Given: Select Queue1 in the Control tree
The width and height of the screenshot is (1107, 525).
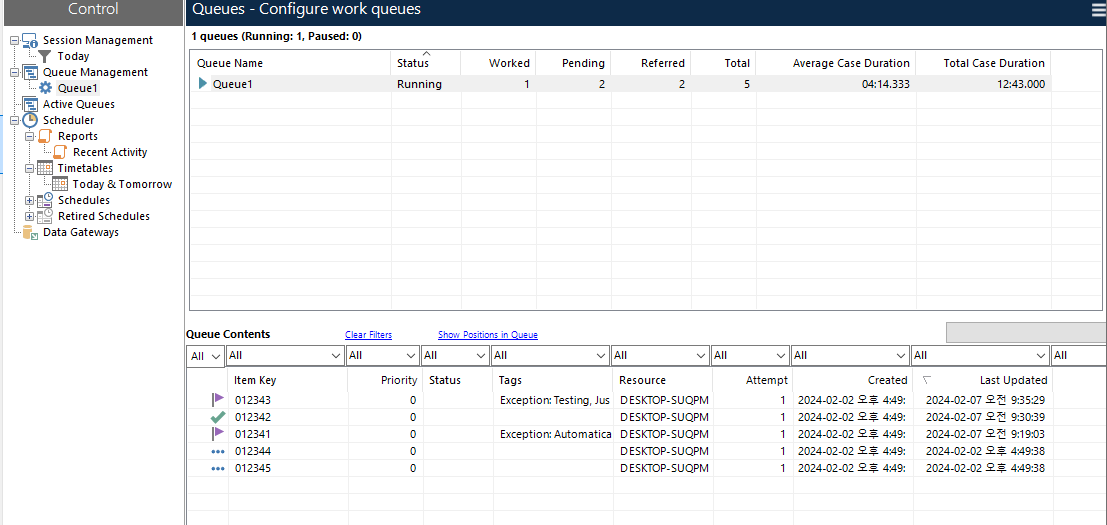Looking at the screenshot, I should click(x=78, y=88).
